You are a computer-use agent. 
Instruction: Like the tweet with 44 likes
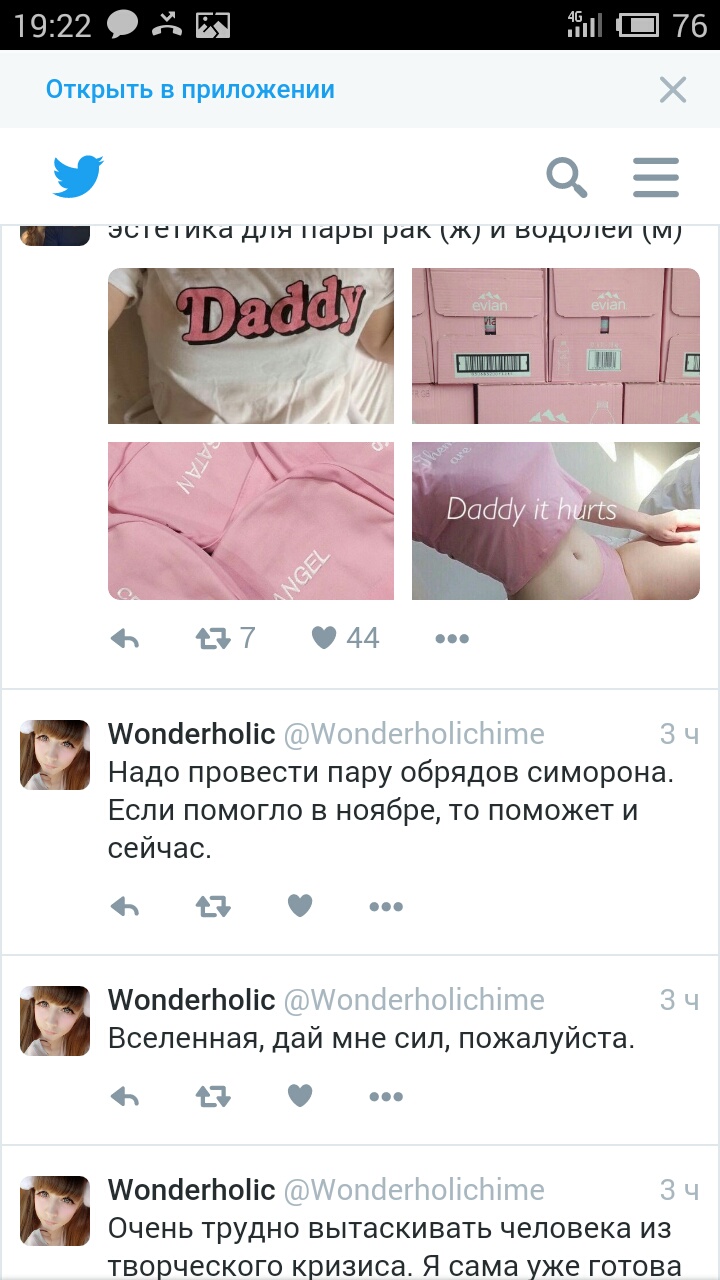345,638
